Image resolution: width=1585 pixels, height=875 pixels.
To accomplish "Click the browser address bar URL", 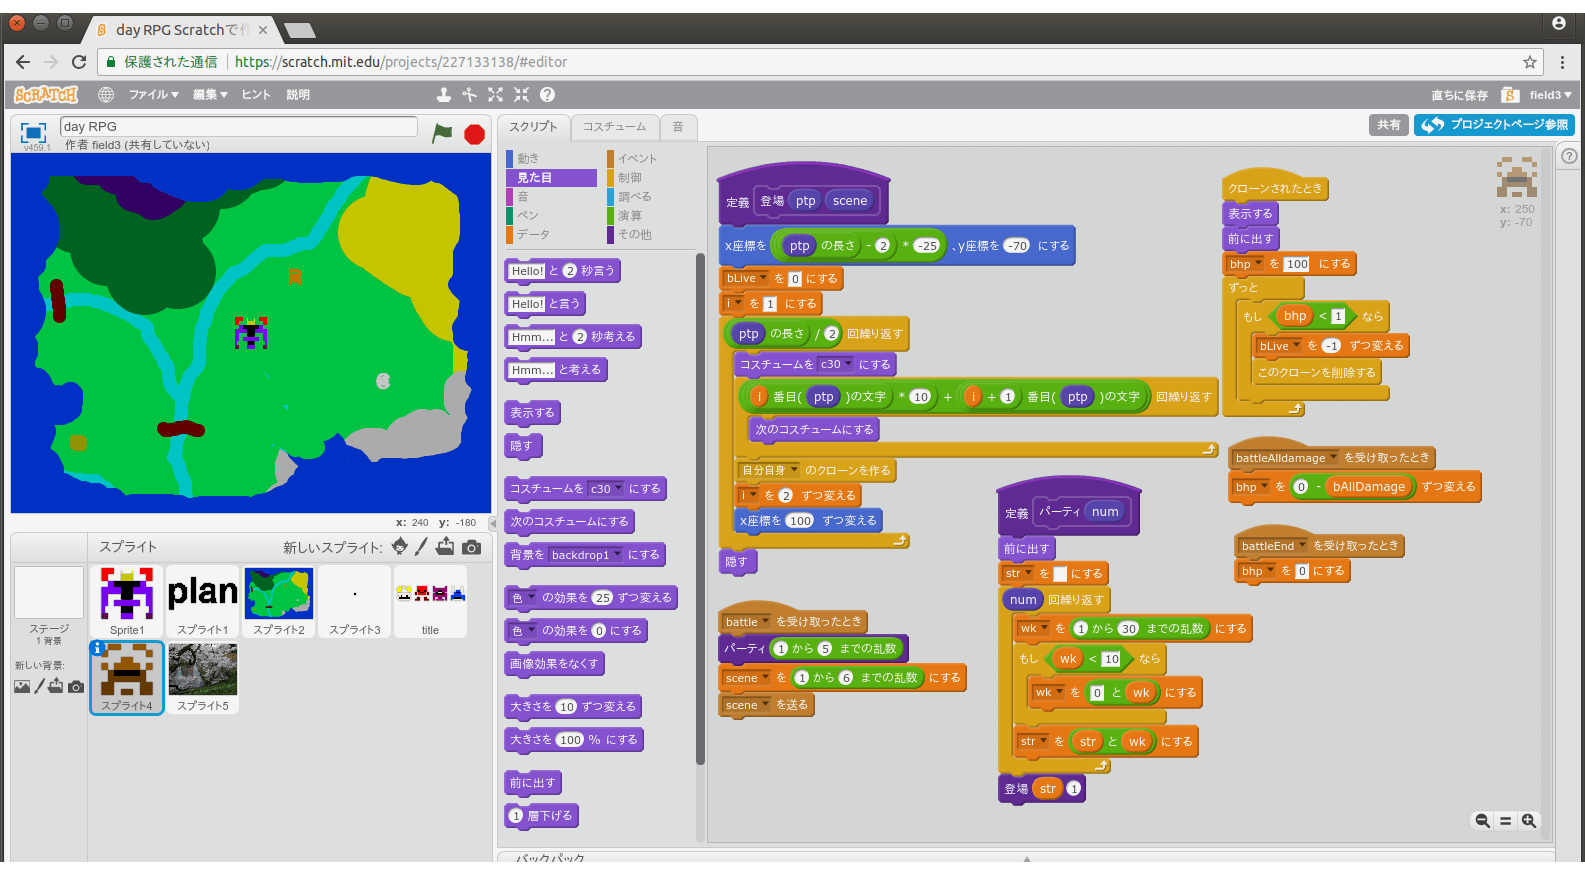I will click(x=401, y=62).
